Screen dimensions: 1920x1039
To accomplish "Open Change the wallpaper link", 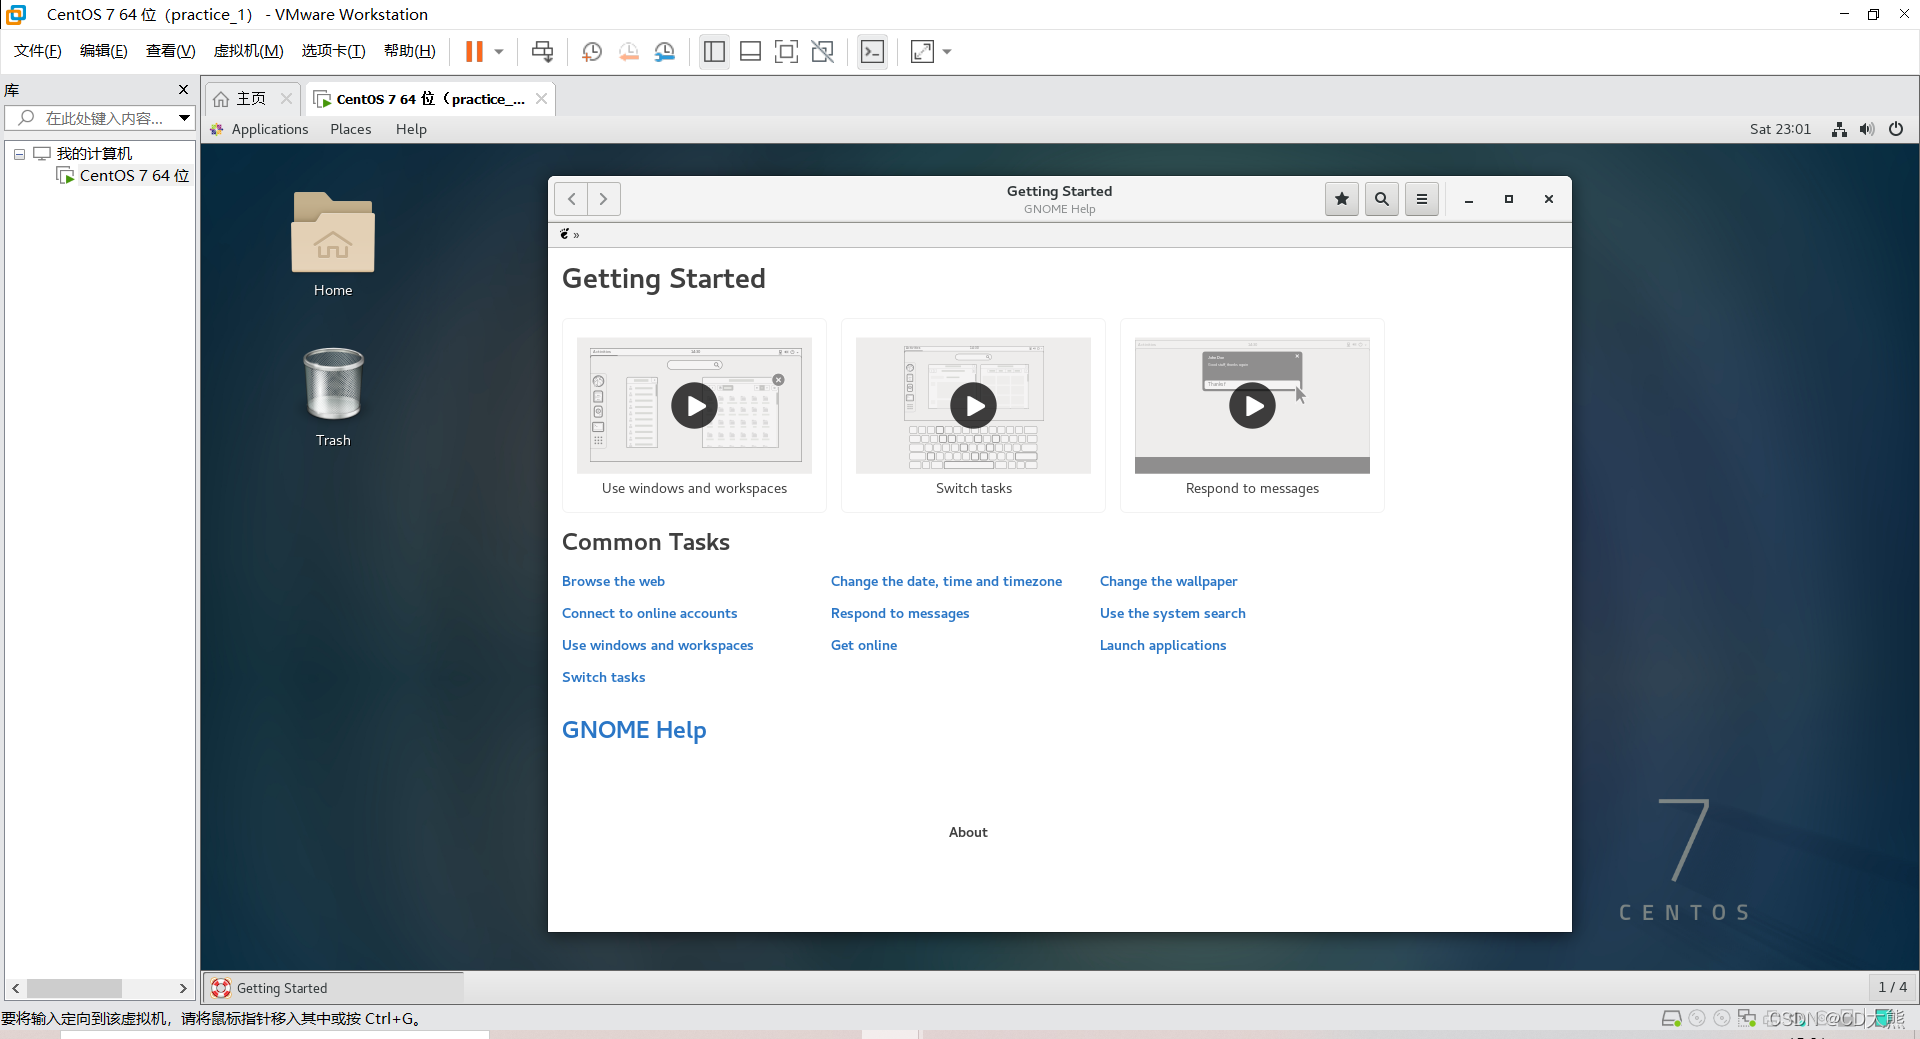I will [1168, 581].
